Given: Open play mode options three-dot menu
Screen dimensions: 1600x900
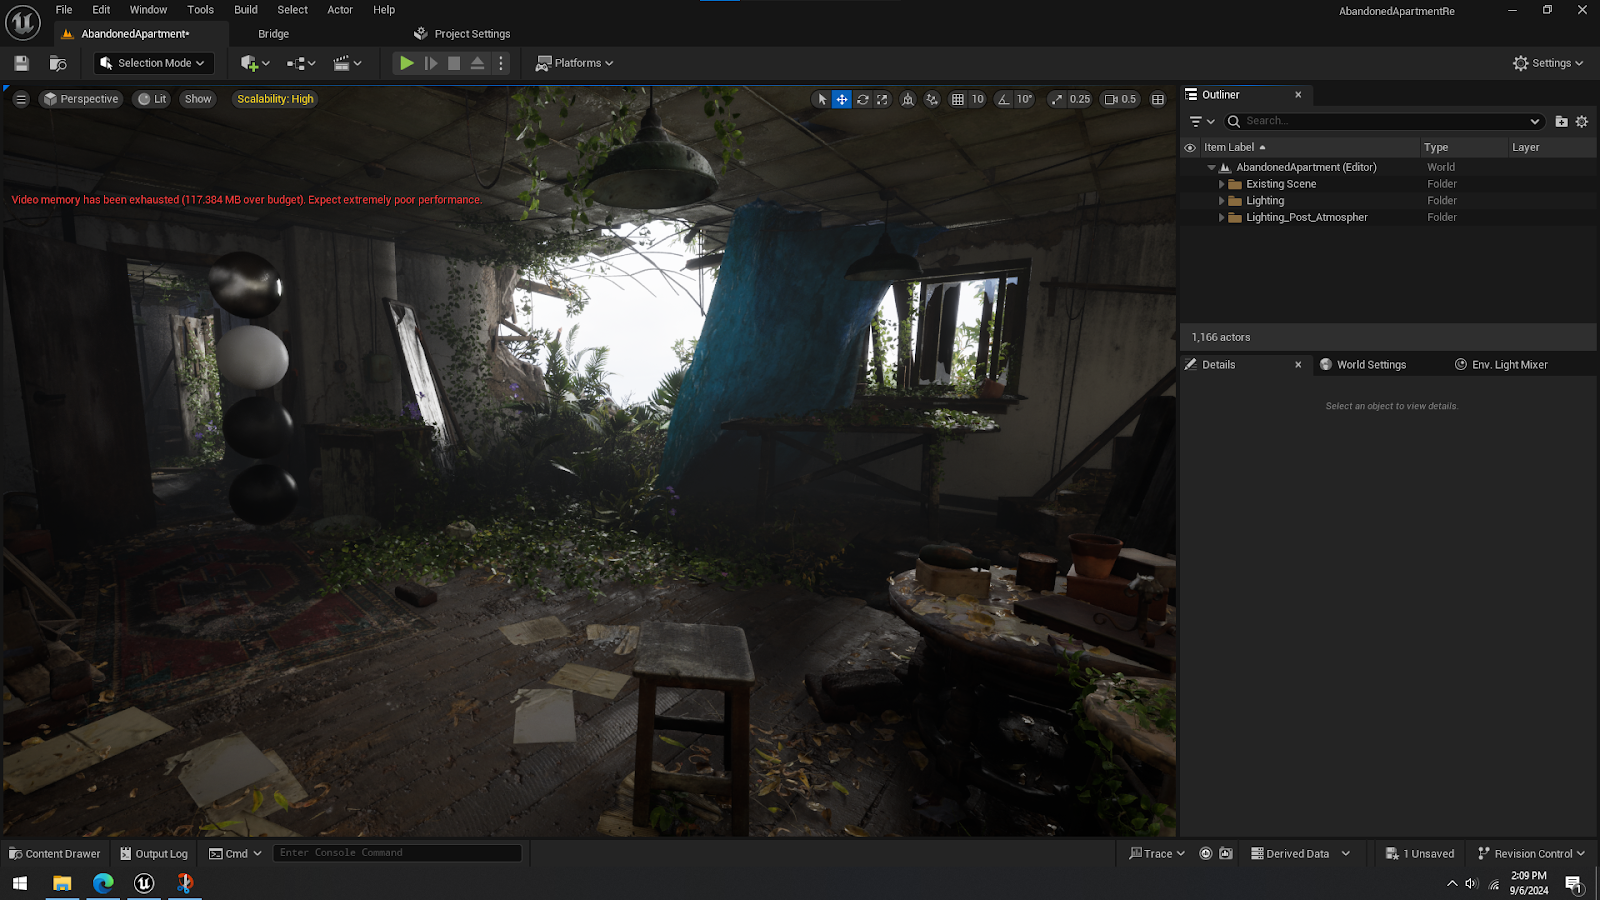Looking at the screenshot, I should [501, 63].
